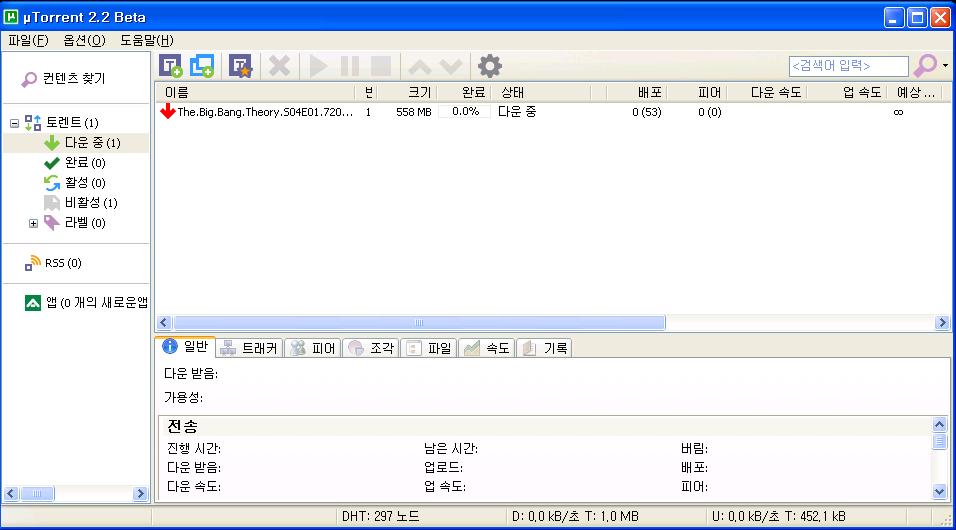956x530 pixels.
Task: Click the red download arrow status icon
Action: pos(168,112)
